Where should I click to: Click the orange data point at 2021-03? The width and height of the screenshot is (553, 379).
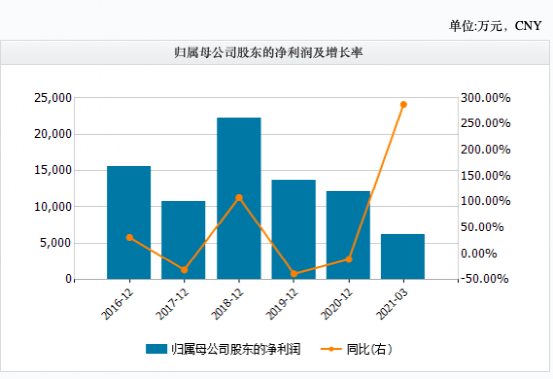coord(403,104)
